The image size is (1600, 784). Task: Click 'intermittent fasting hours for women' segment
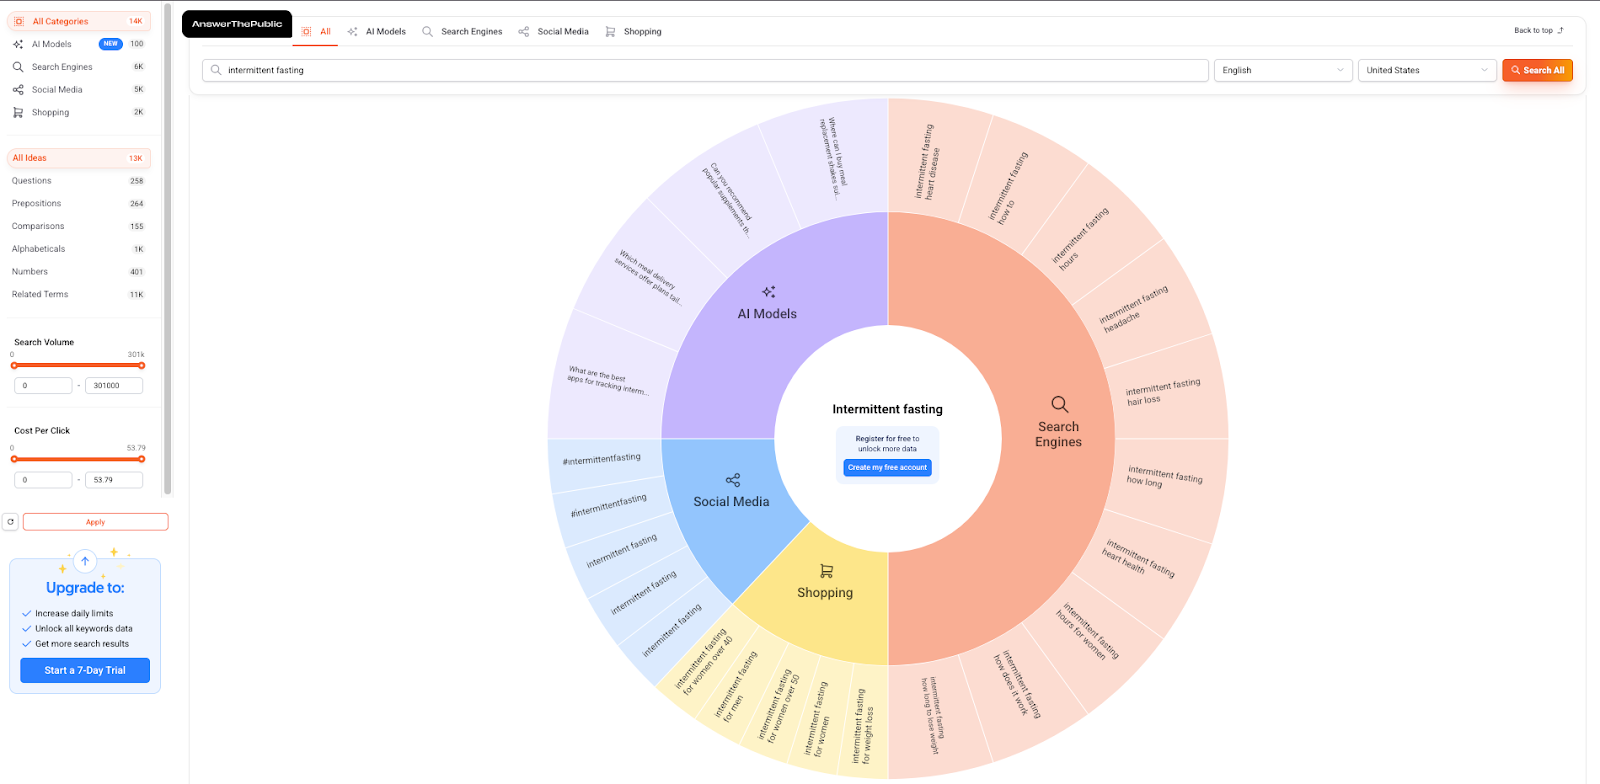(1089, 630)
